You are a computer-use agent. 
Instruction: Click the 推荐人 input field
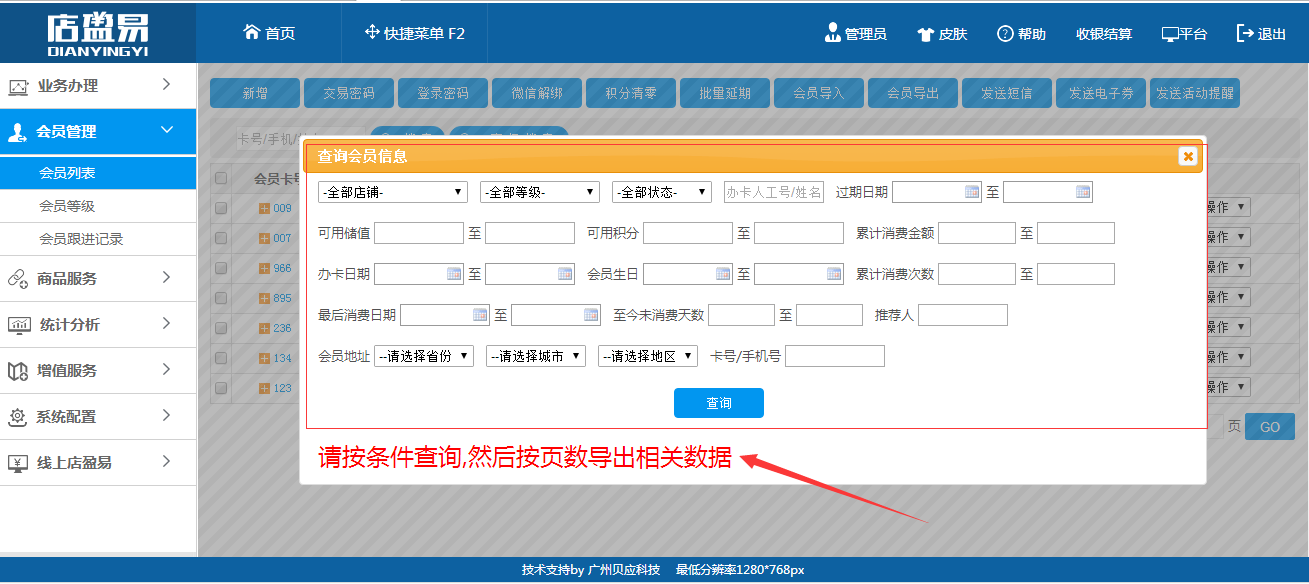tap(963, 315)
